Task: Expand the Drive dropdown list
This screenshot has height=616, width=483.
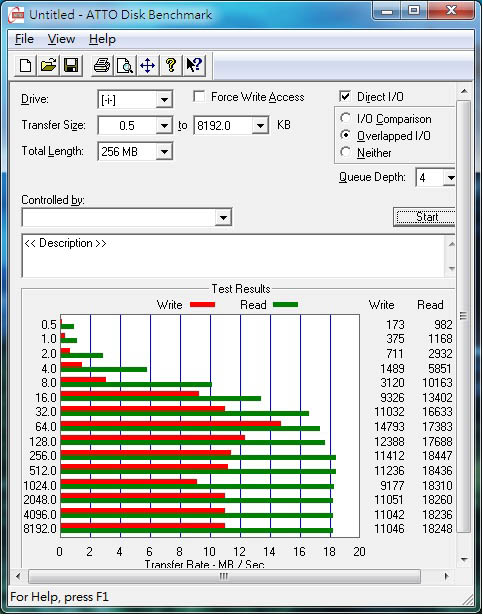Action: (x=164, y=100)
